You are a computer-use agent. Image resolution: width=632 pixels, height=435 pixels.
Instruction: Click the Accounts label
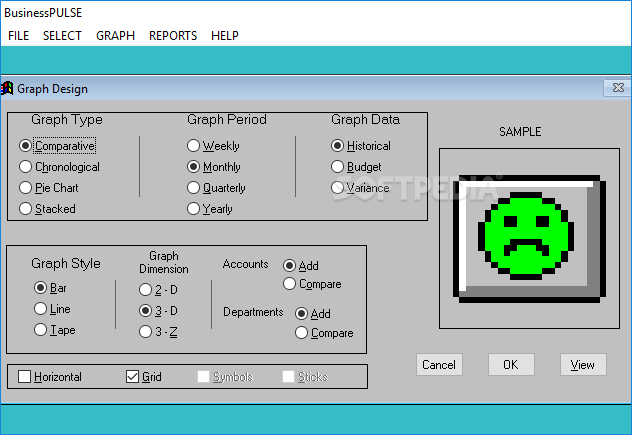(x=245, y=264)
